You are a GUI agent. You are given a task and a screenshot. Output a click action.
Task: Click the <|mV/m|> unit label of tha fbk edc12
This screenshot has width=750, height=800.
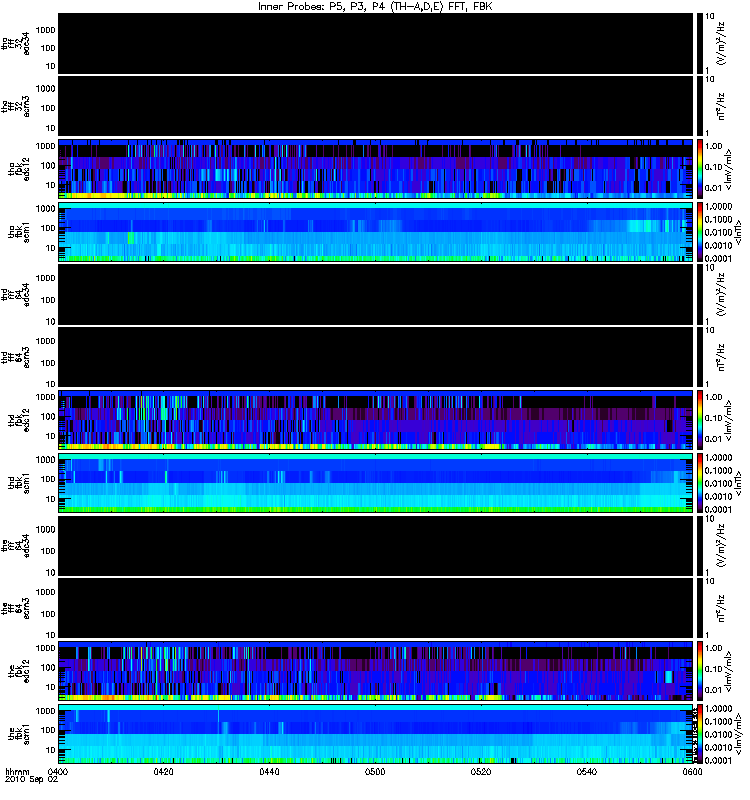point(729,169)
